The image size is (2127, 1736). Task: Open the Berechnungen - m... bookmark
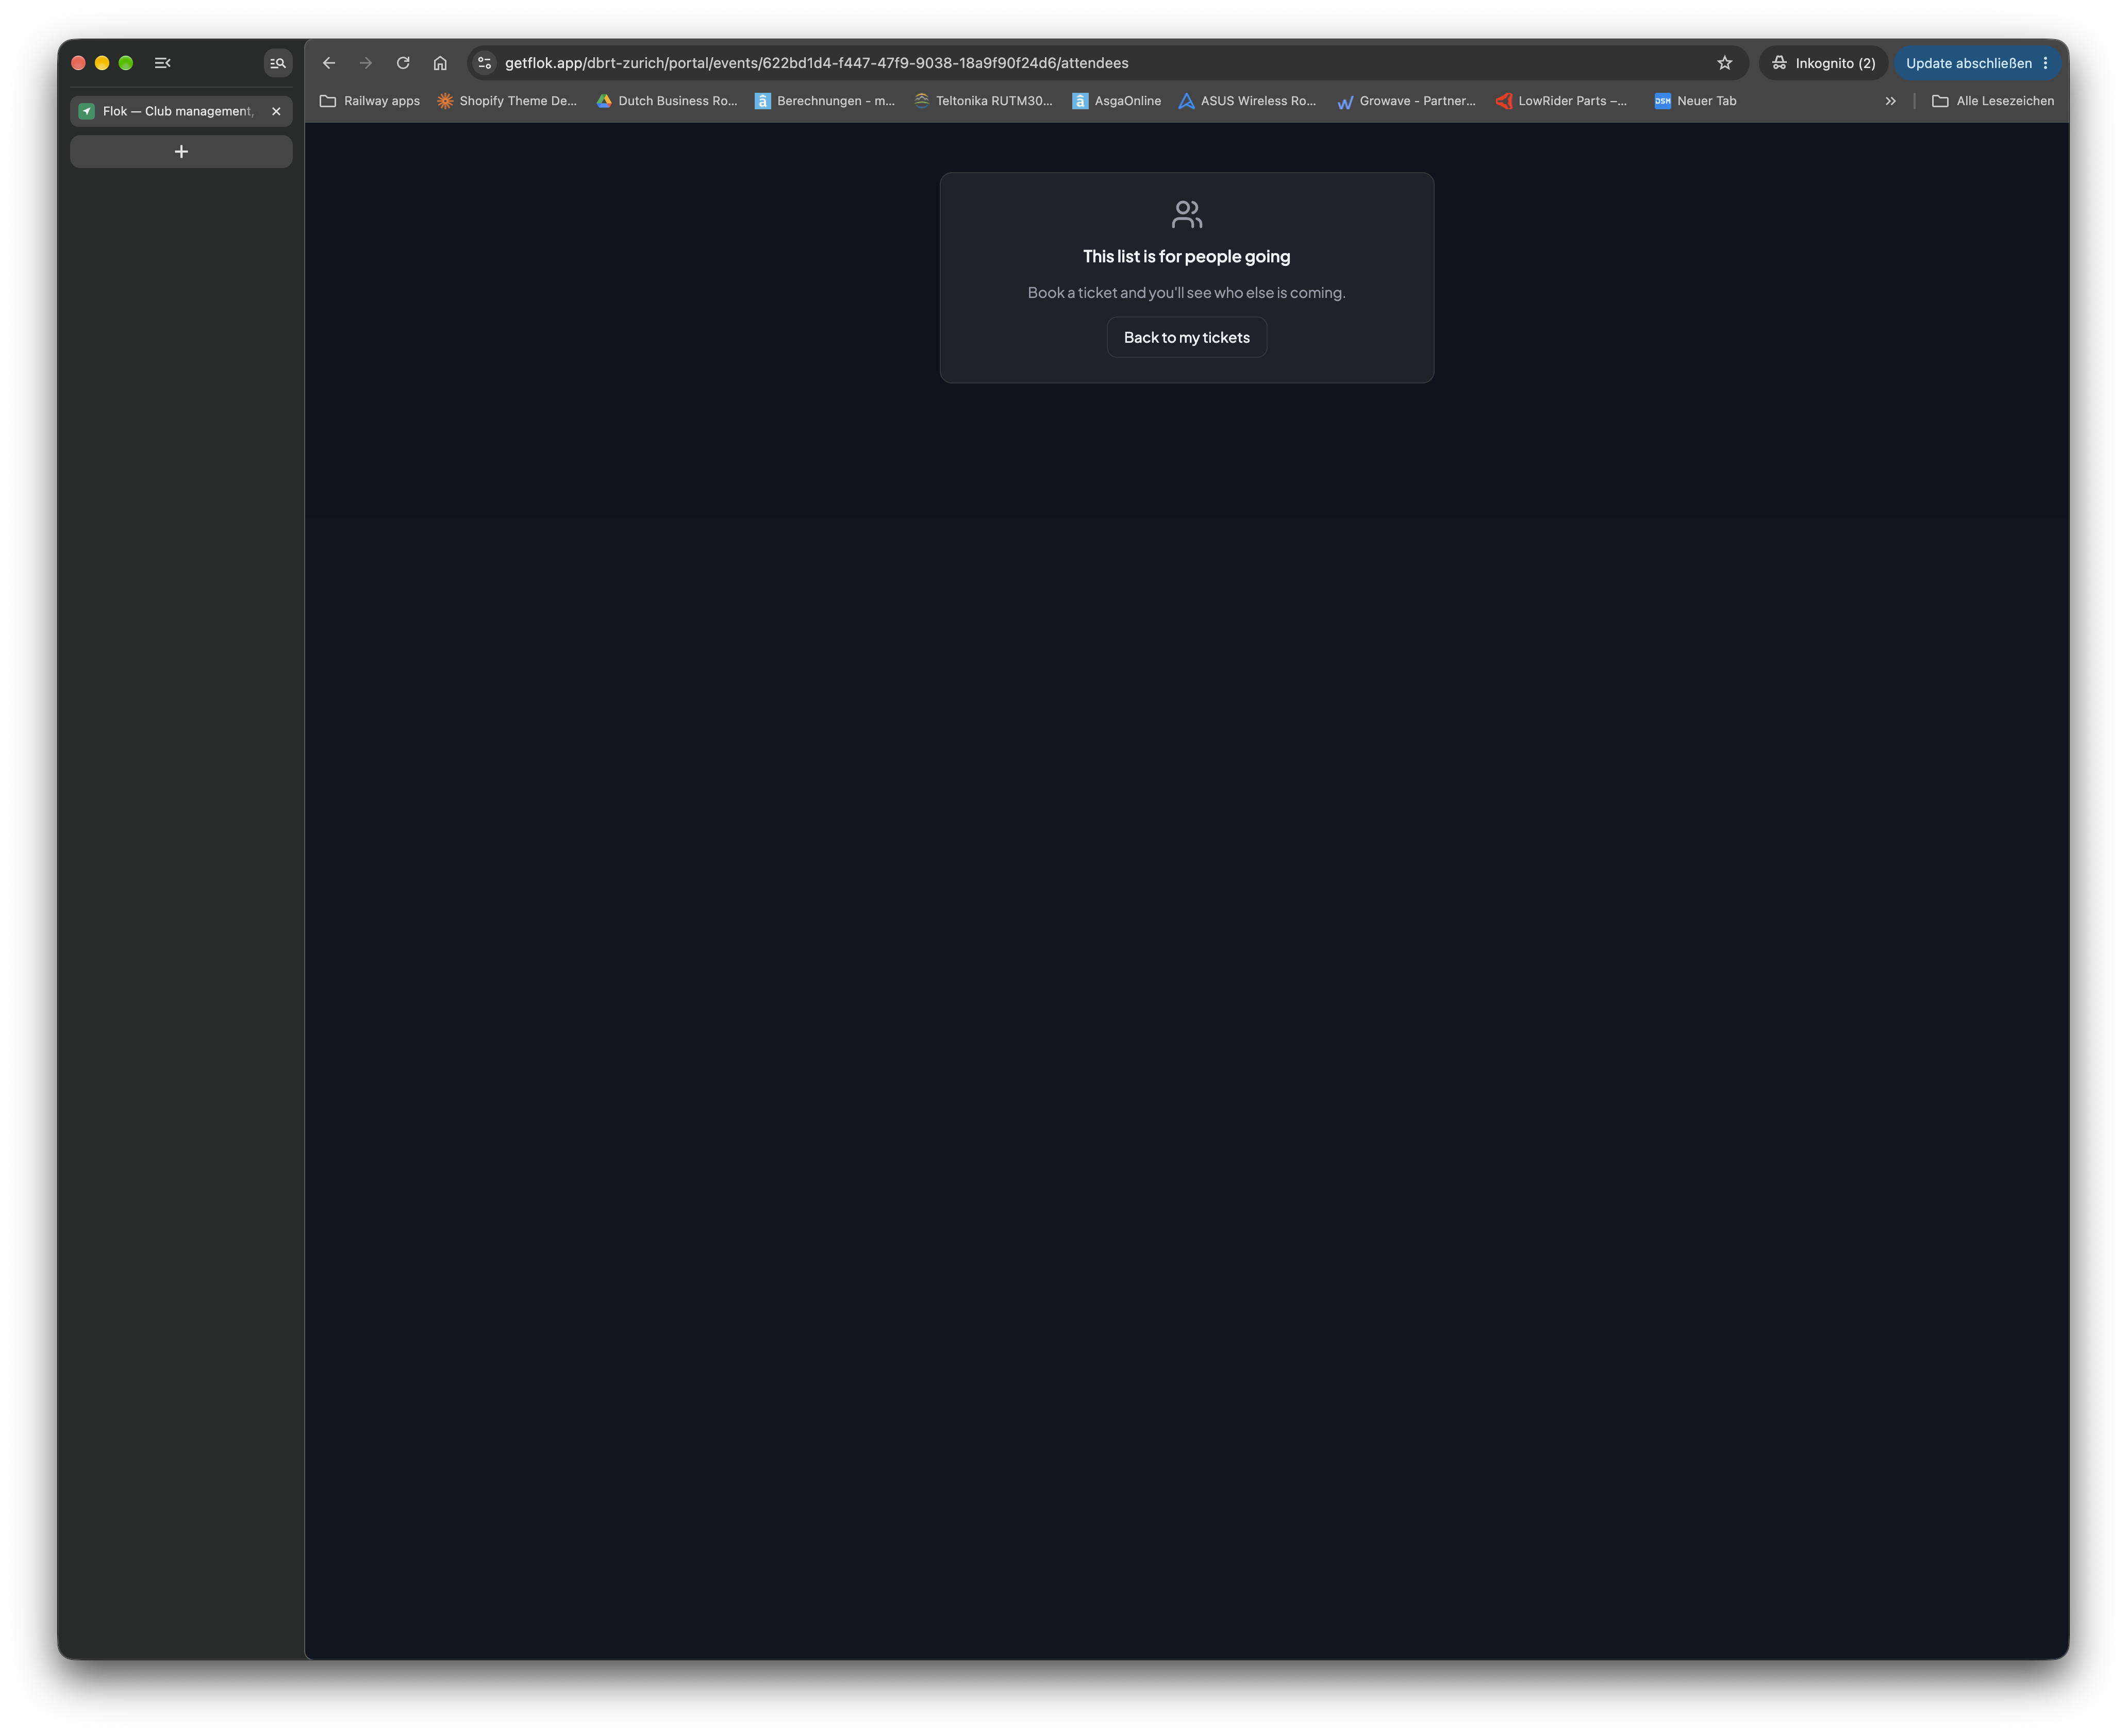(825, 101)
